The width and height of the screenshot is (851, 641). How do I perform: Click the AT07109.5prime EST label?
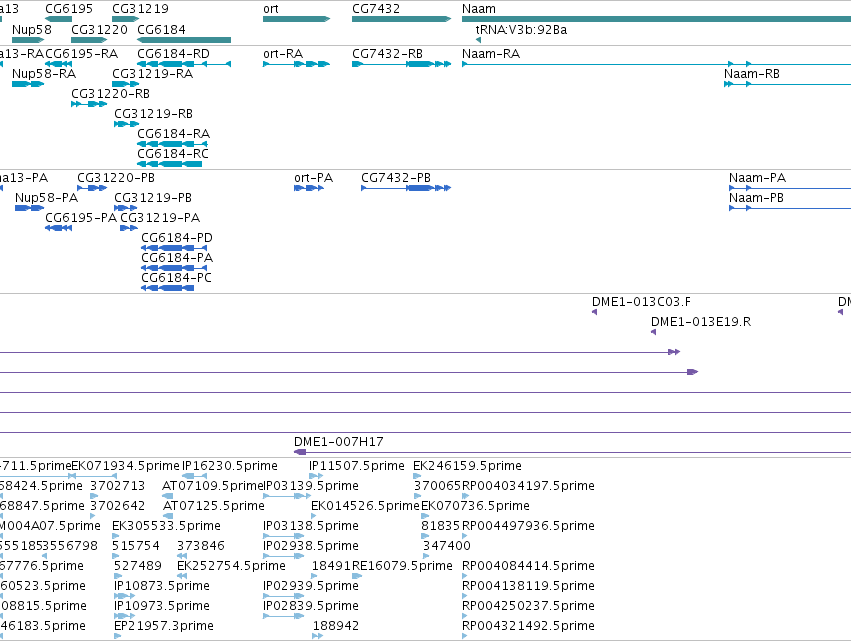click(x=212, y=486)
